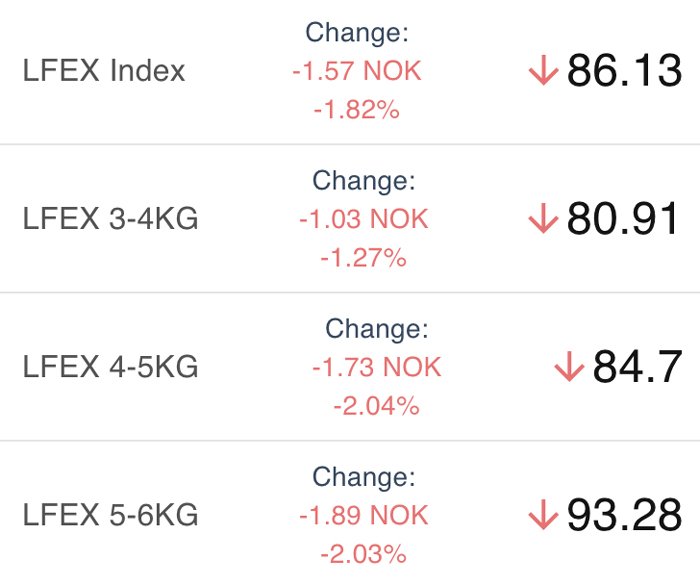The height and width of the screenshot is (585, 700).
Task: Click the LFEX 3-4KG price 80.91
Action: (x=624, y=219)
